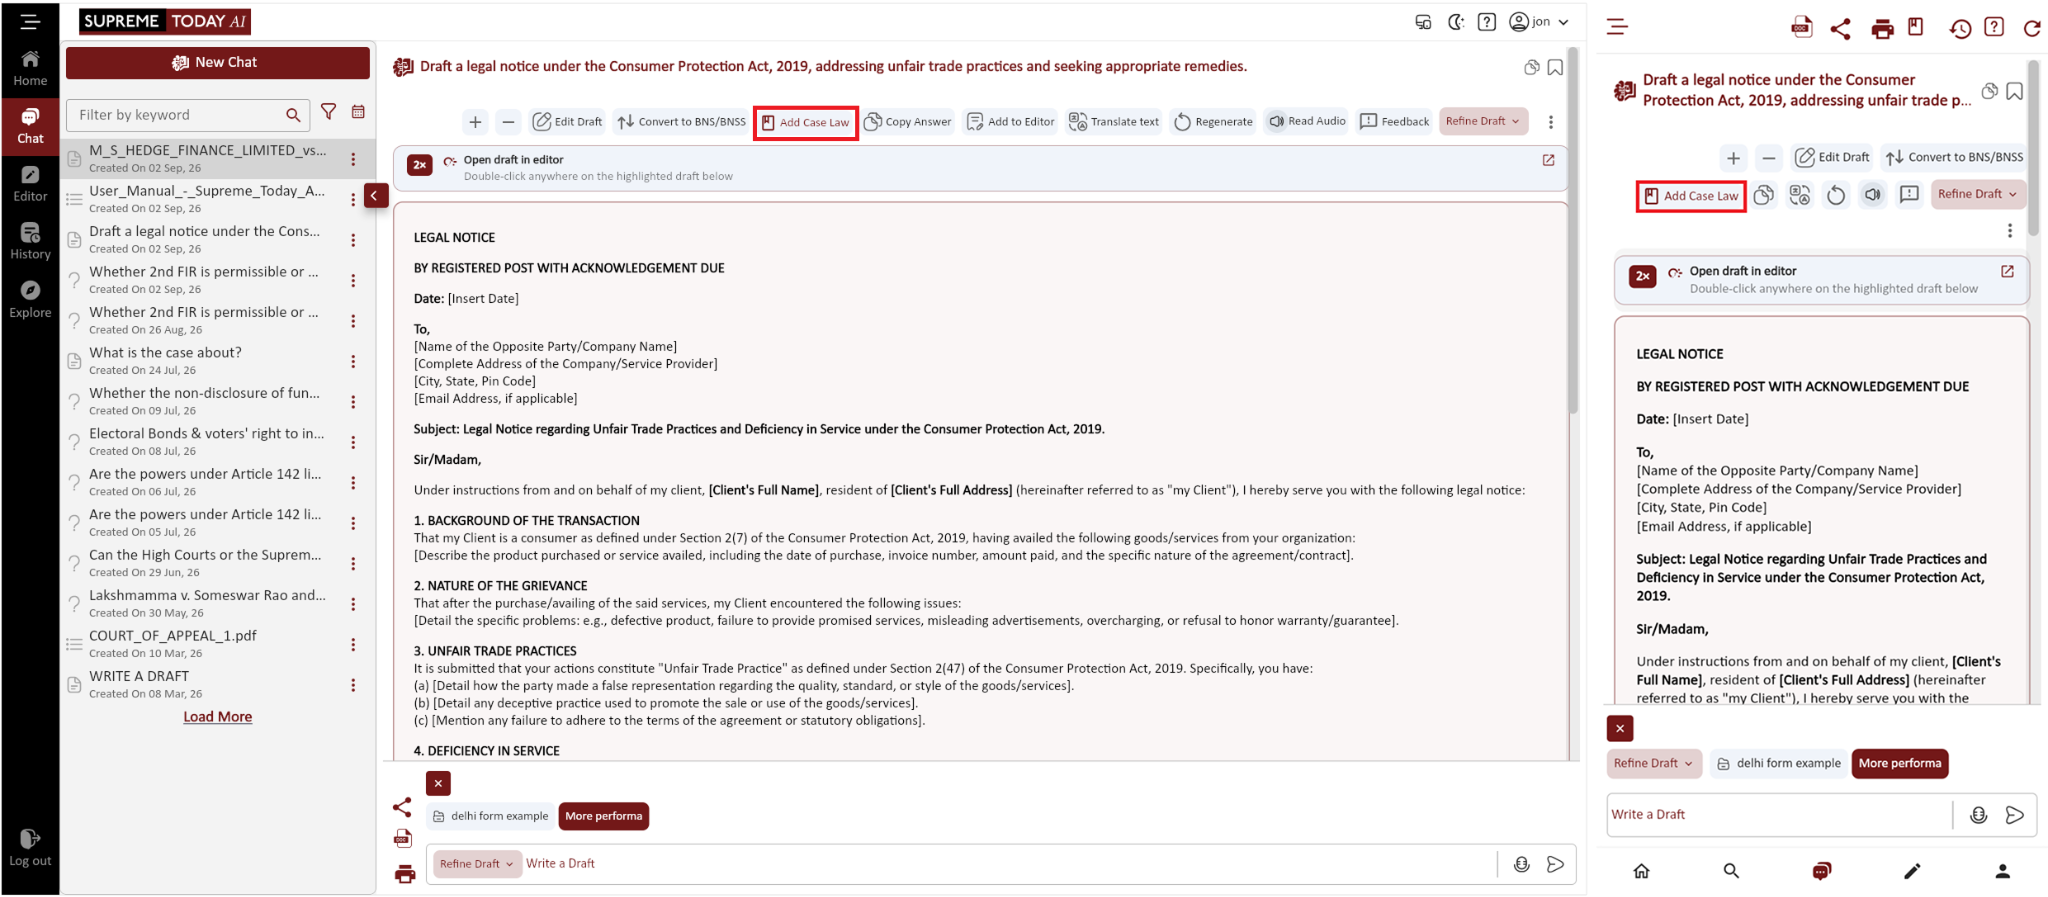Copy the question in main chat header
The width and height of the screenshot is (2048, 897).
pos(1531,68)
